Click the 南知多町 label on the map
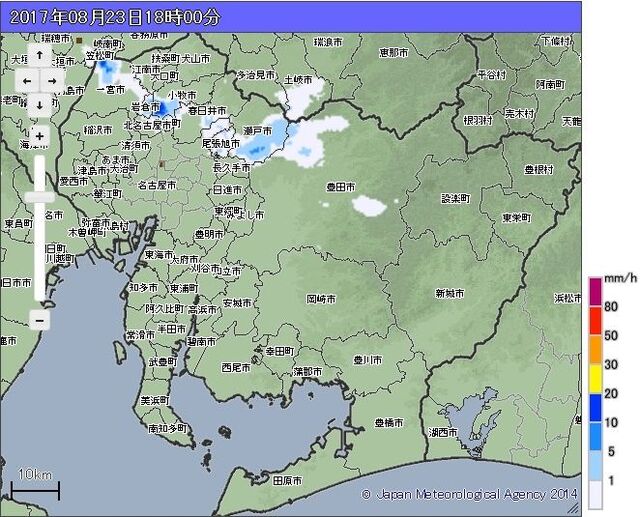This screenshot has width=640, height=517. [167, 428]
